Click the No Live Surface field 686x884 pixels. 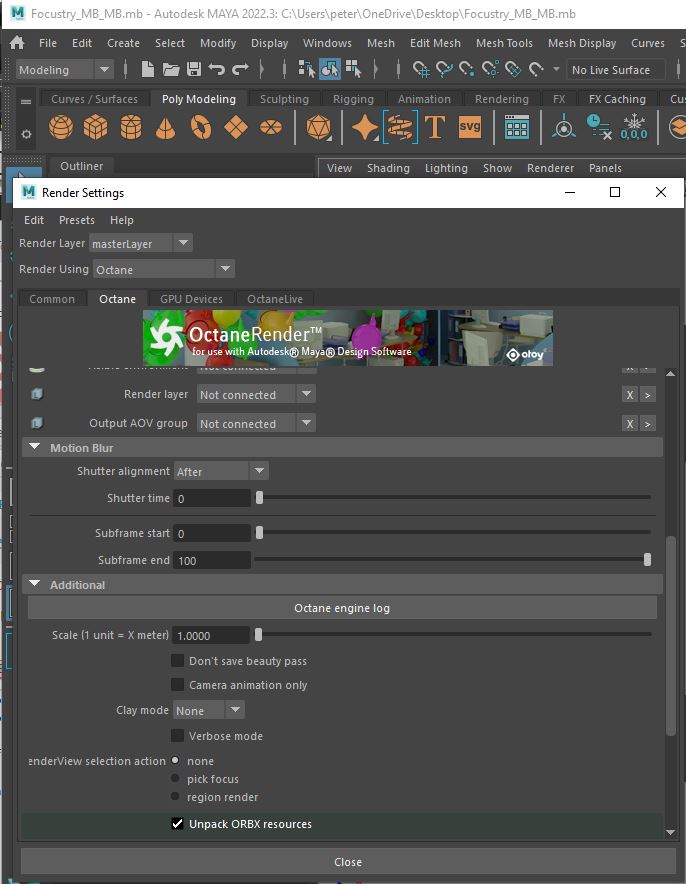[616, 70]
